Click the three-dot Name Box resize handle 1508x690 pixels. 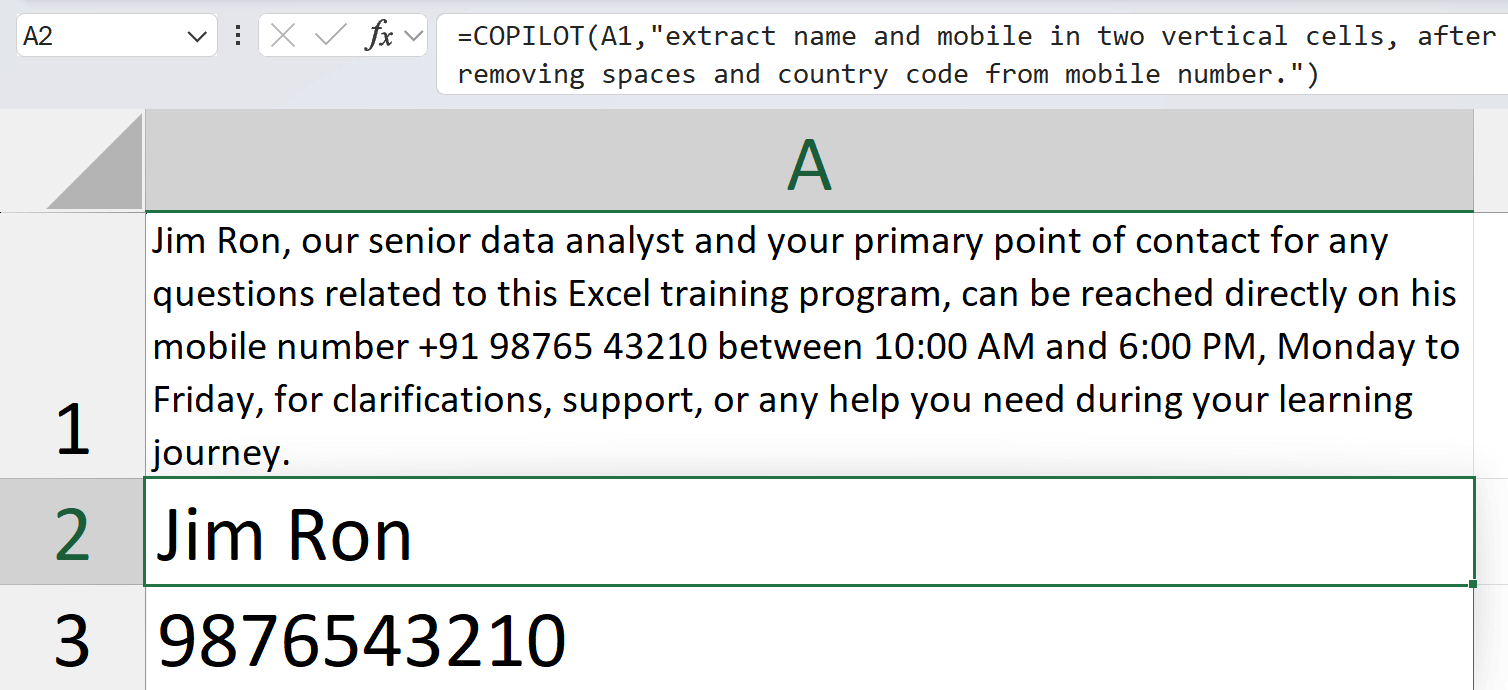pos(238,37)
